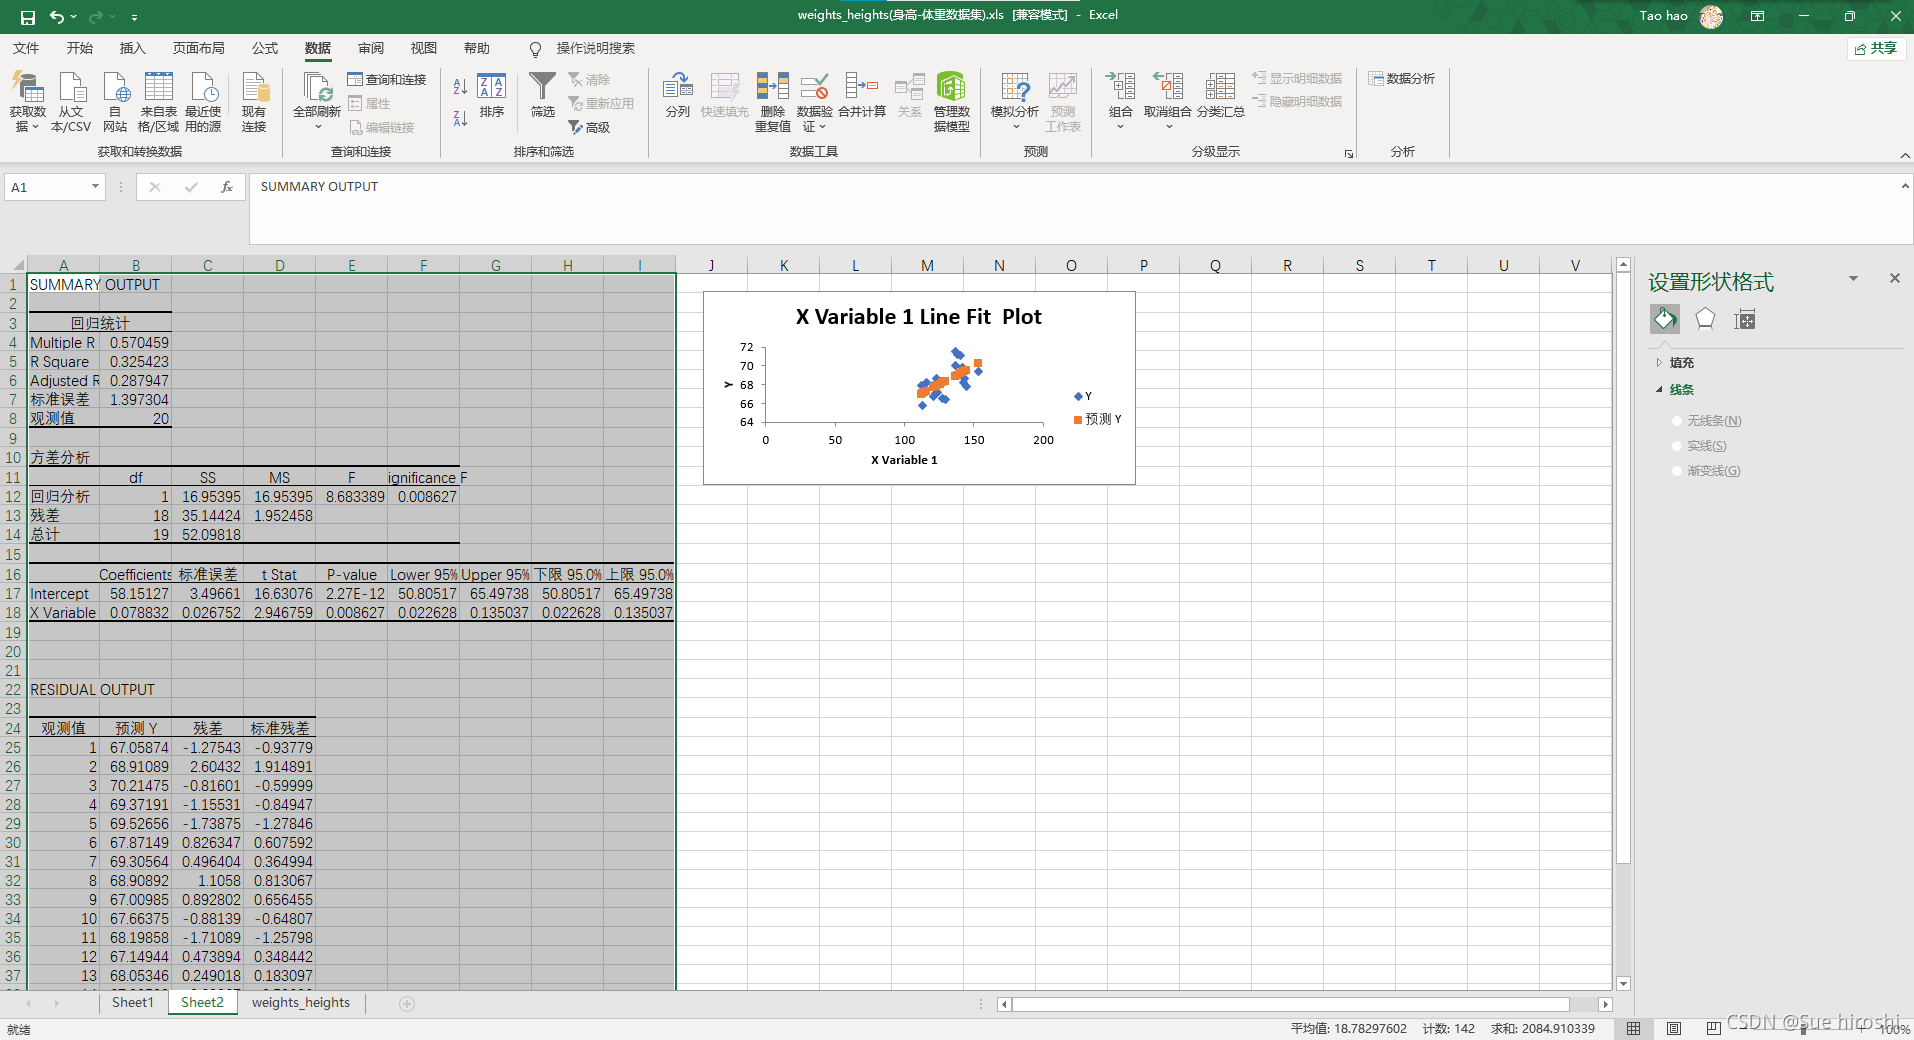Open the Name Box dropdown arrow
This screenshot has width=1914, height=1040.
coord(95,187)
